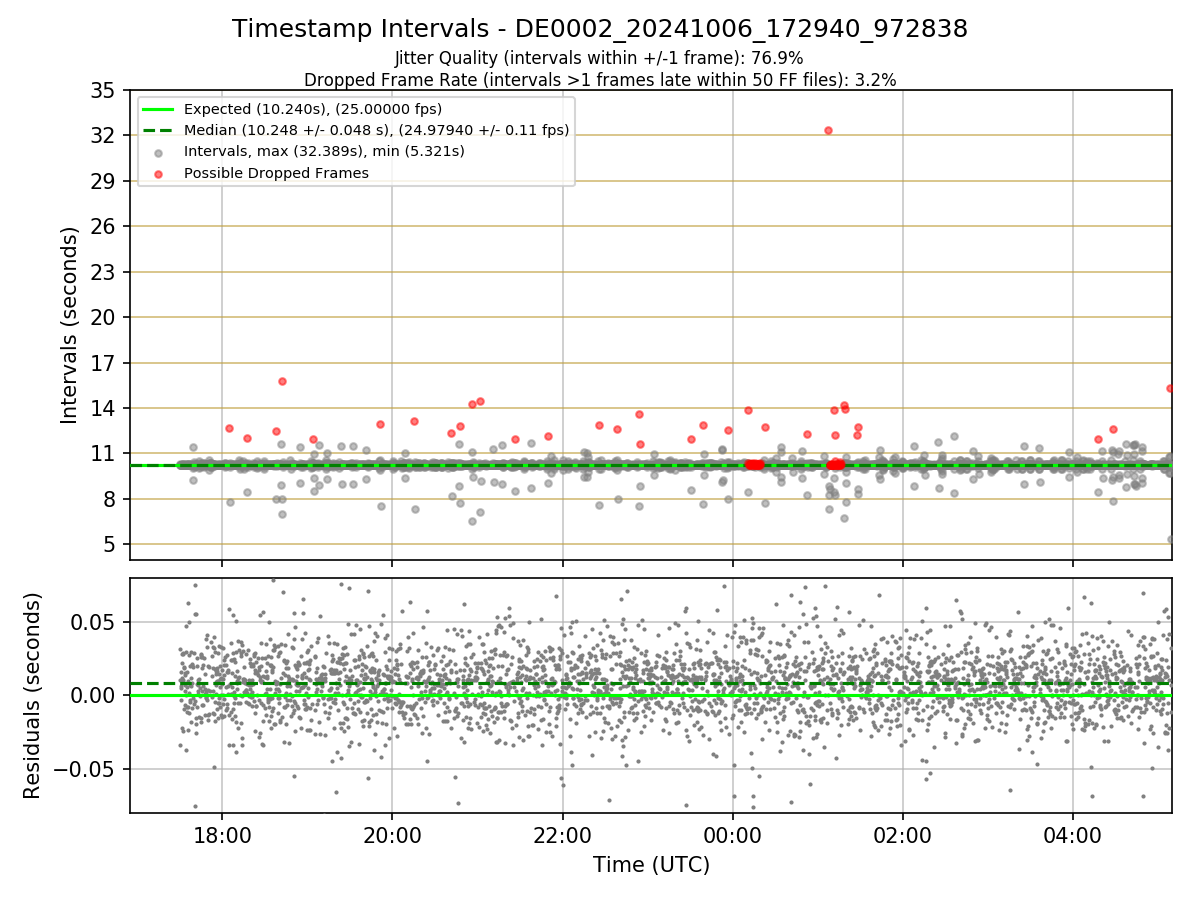Image resolution: width=1200 pixels, height=900 pixels.
Task: Click the gray minimum point near 5.3s at right edge
Action: [1170, 540]
